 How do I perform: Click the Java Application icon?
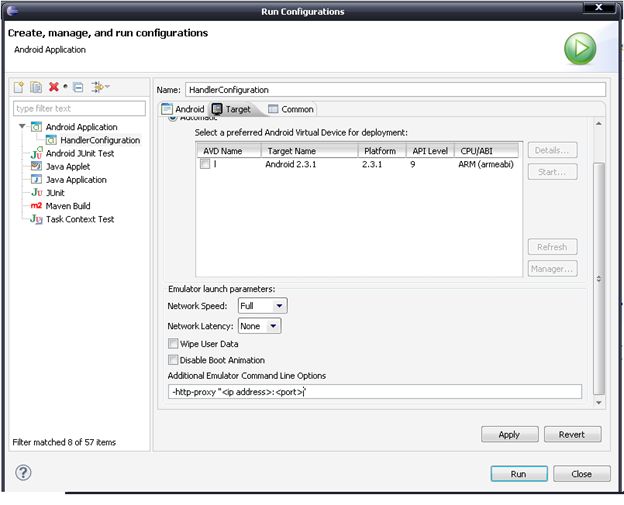[37, 179]
